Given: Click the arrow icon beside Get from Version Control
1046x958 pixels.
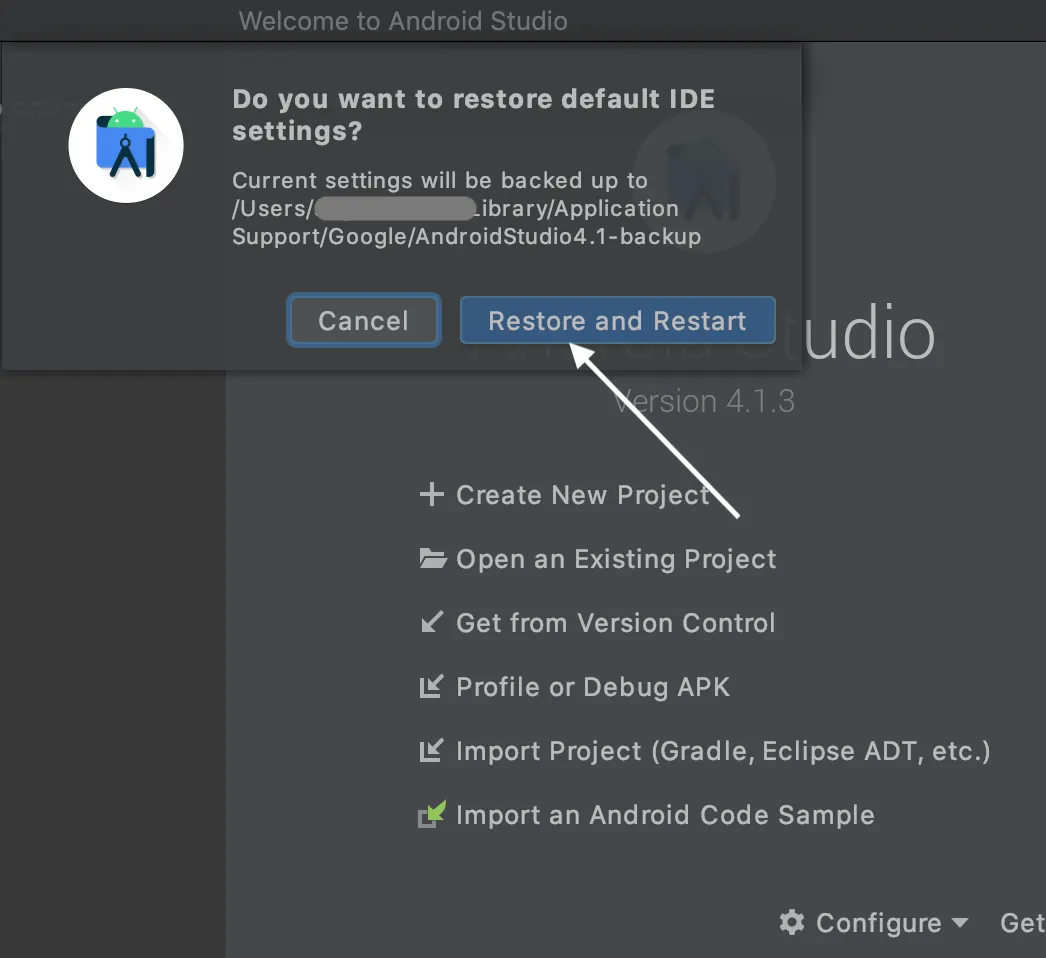Looking at the screenshot, I should point(432,622).
